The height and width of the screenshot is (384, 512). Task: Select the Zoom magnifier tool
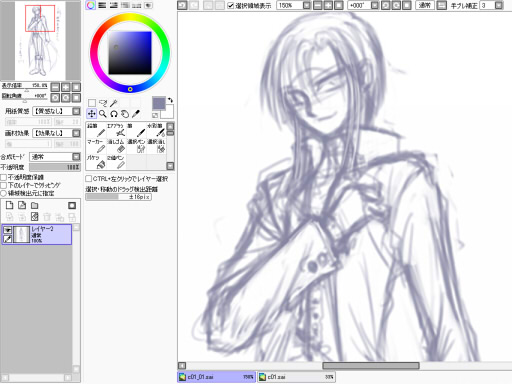click(x=103, y=114)
